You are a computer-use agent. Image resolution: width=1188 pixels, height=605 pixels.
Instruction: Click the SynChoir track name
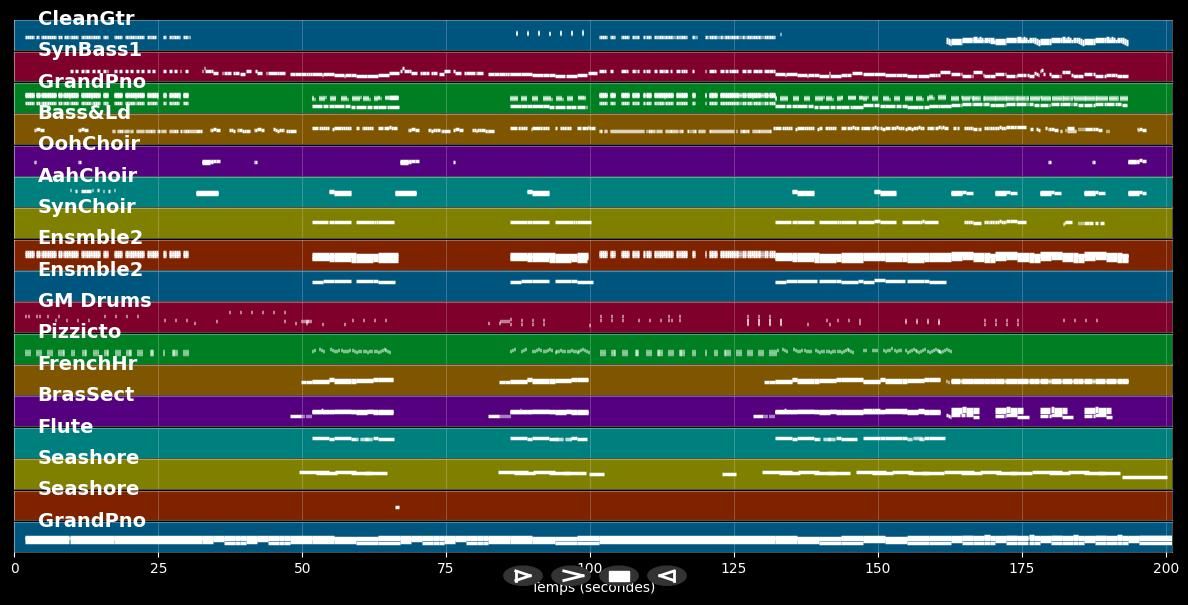pos(87,207)
